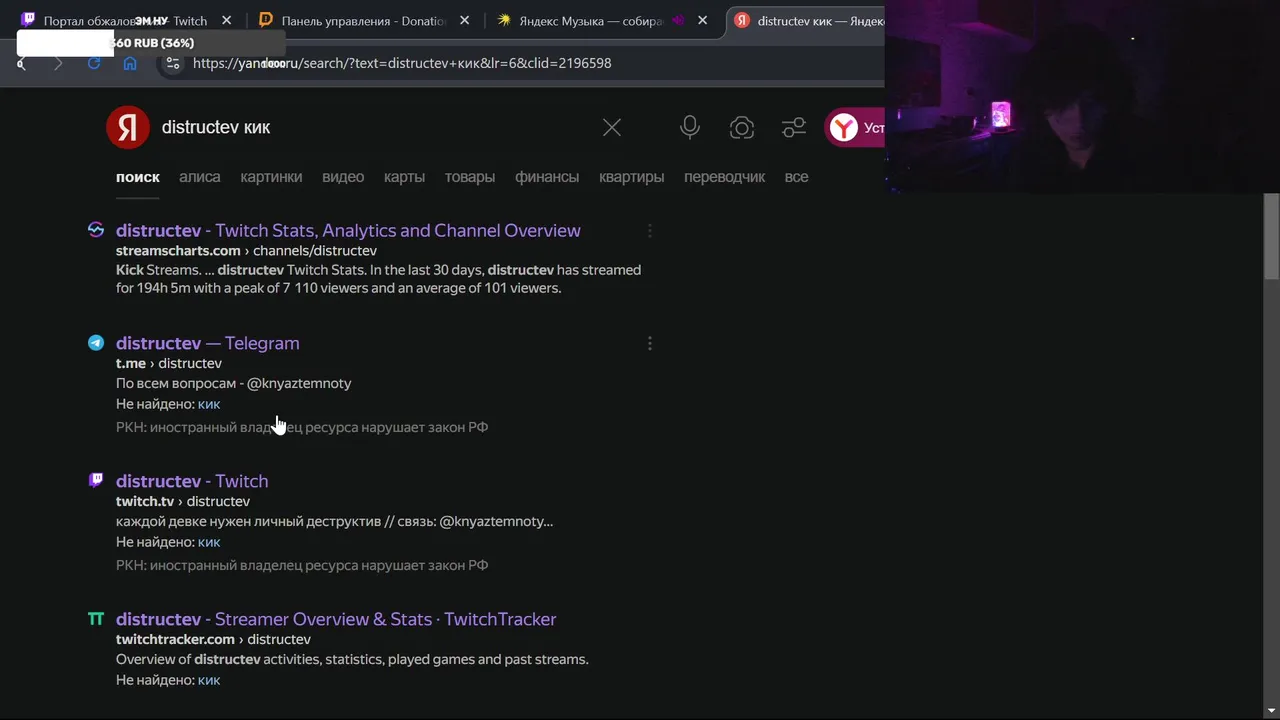
Task: Click the Yandex Browser install button
Action: (856, 128)
